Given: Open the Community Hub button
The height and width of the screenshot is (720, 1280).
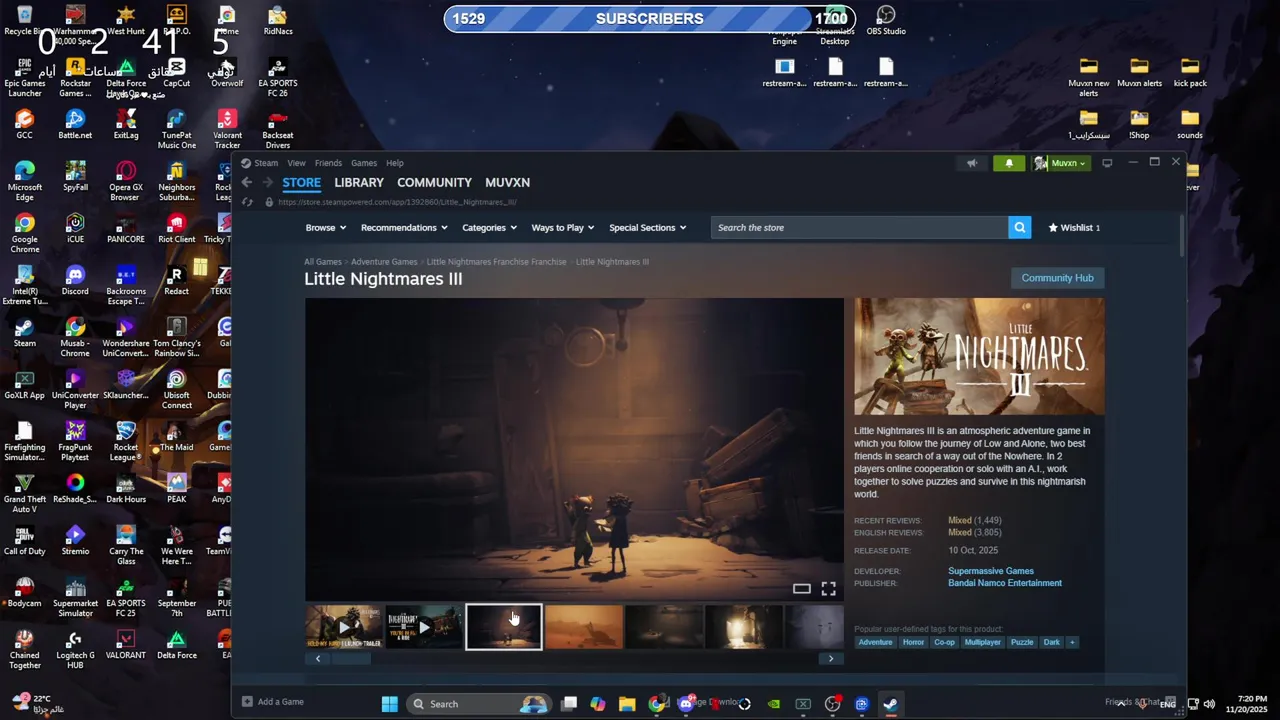Looking at the screenshot, I should pos(1057,278).
